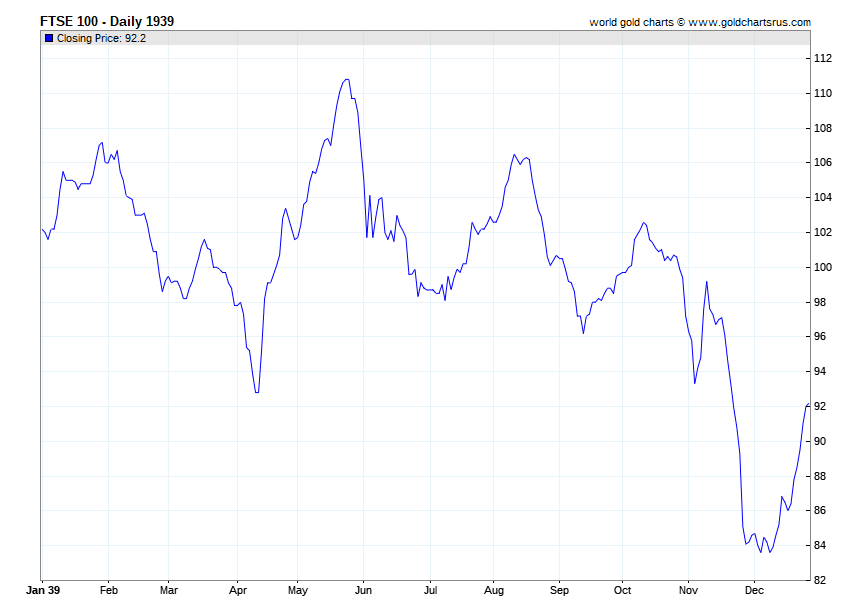Click the 82 y-axis value
The width and height of the screenshot is (850, 616).
coord(820,580)
